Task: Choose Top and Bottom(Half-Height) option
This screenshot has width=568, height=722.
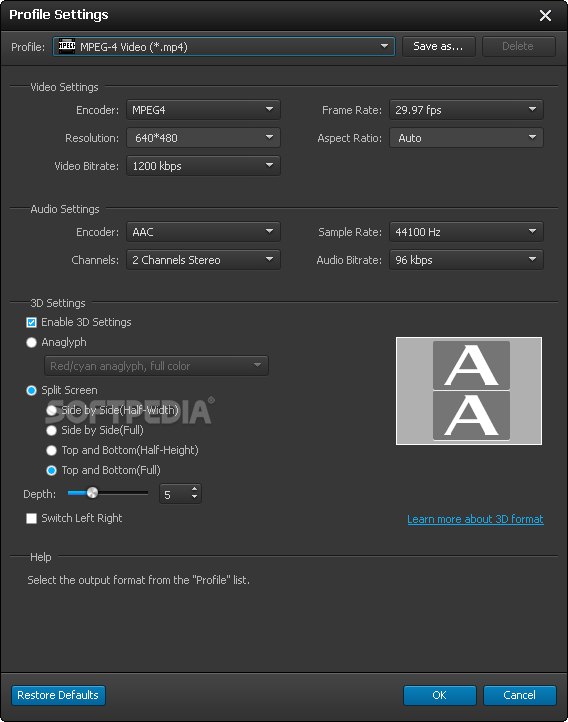Action: click(x=52, y=450)
